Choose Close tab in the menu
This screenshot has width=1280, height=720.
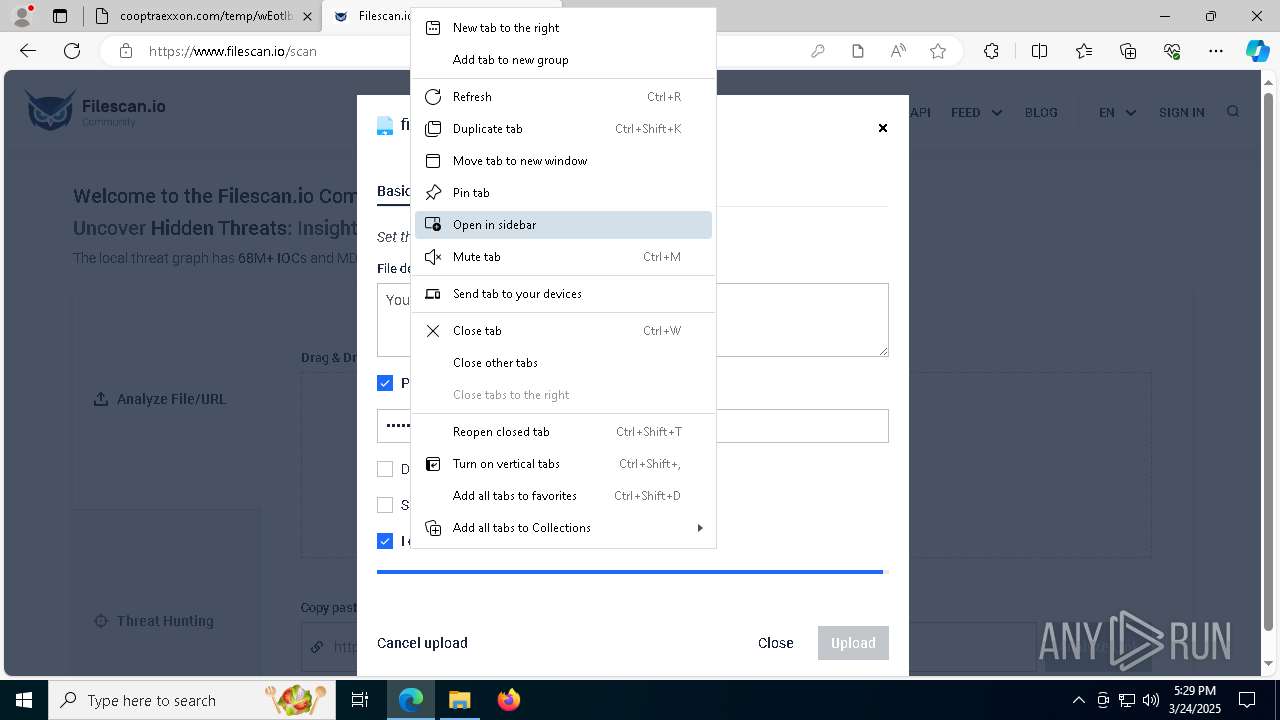(x=564, y=331)
